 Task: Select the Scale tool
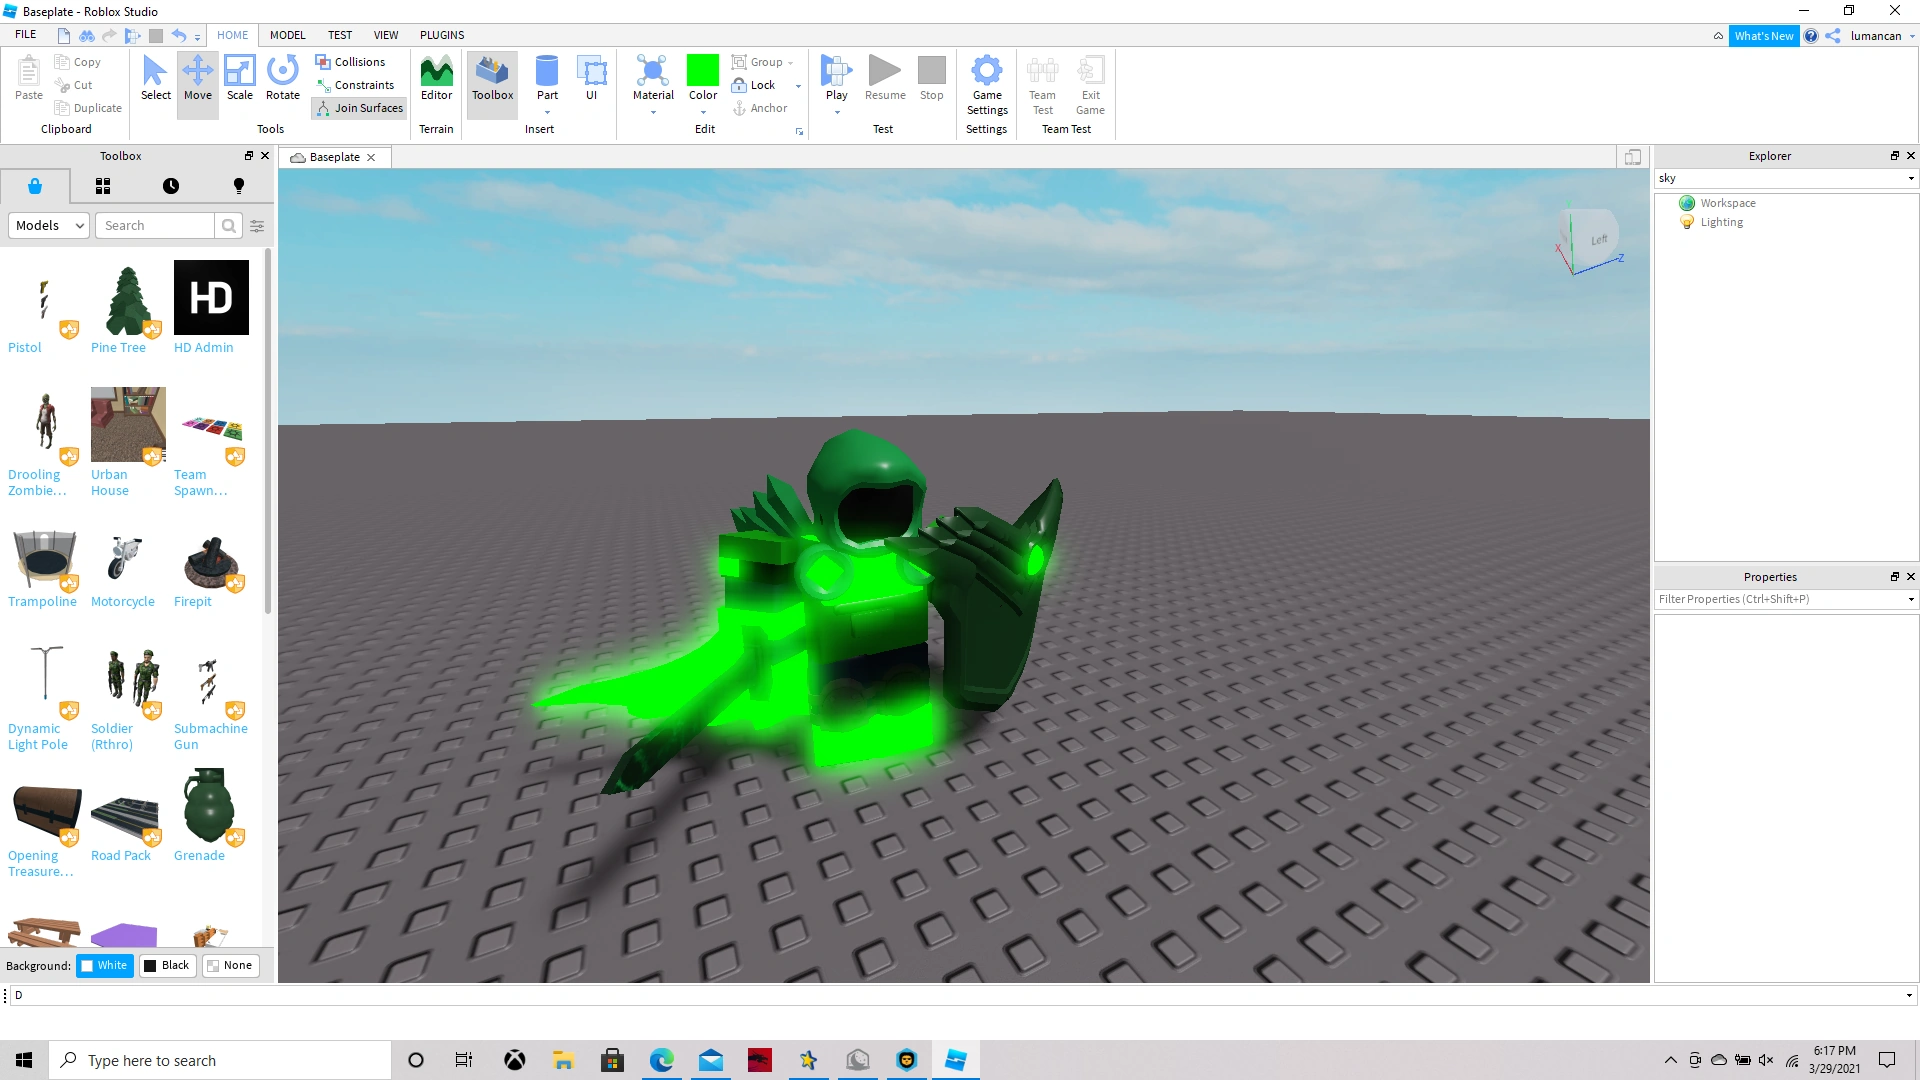239,78
